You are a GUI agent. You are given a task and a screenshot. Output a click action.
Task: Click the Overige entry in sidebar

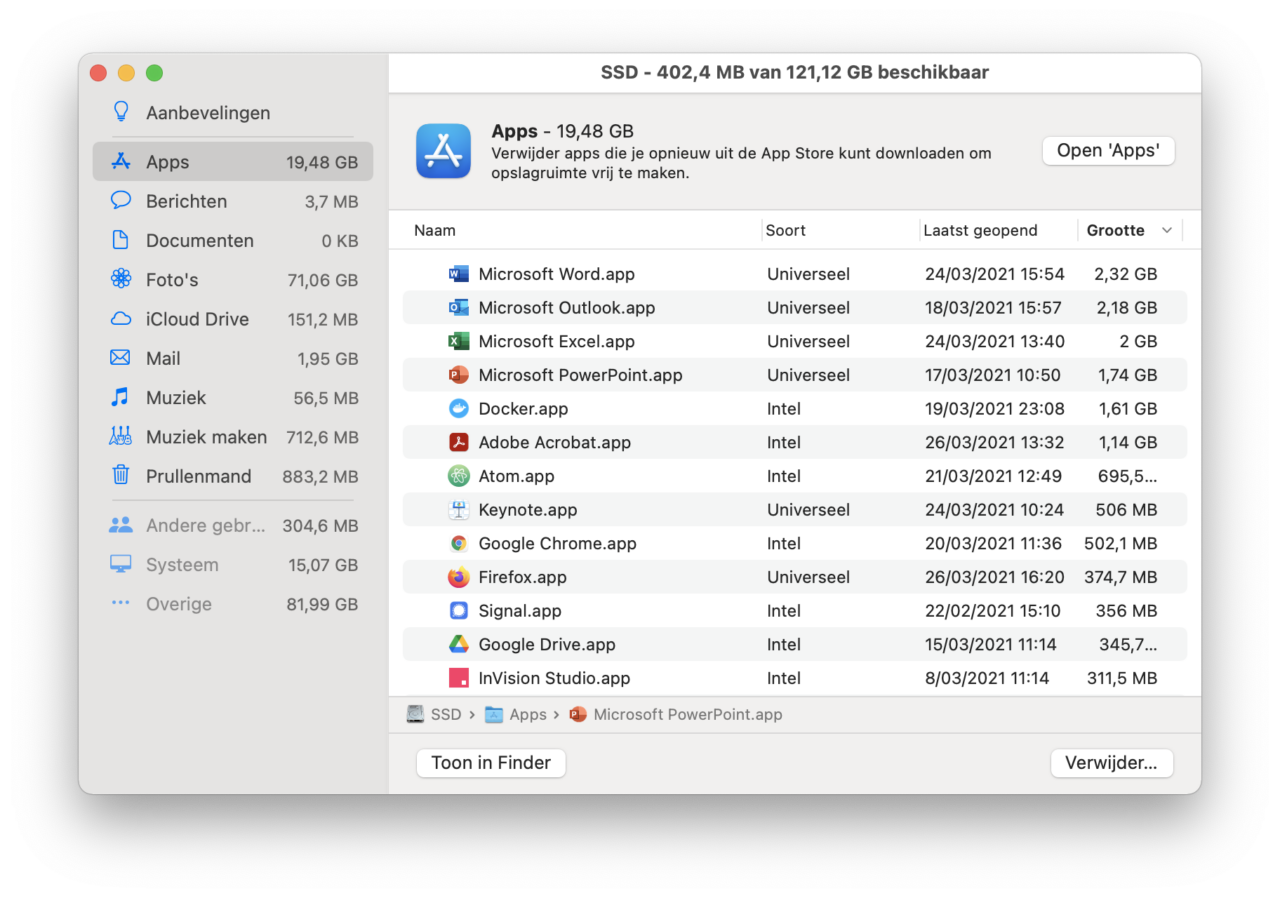(x=232, y=604)
